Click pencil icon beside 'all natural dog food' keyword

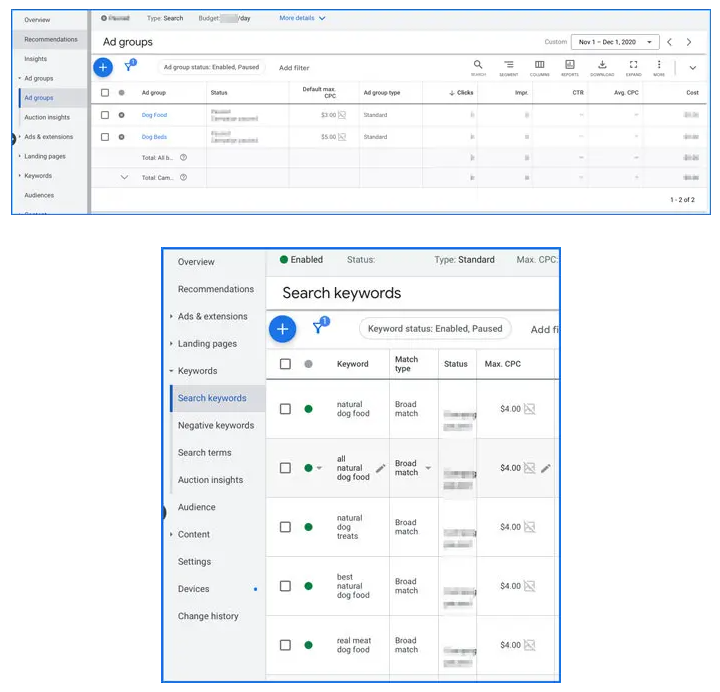pyautogui.click(x=380, y=468)
